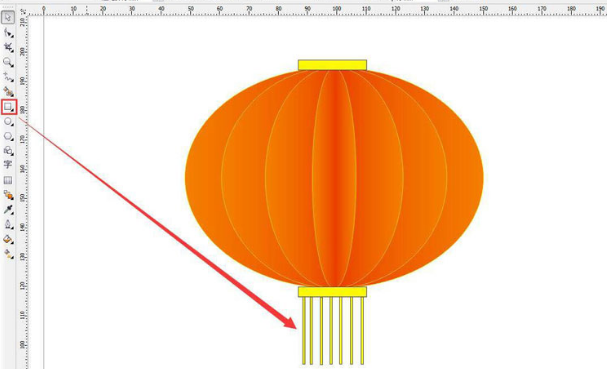Screen dimensions: 607x369
Task: Select the yellow rectangle below the lantern
Action: [332, 292]
